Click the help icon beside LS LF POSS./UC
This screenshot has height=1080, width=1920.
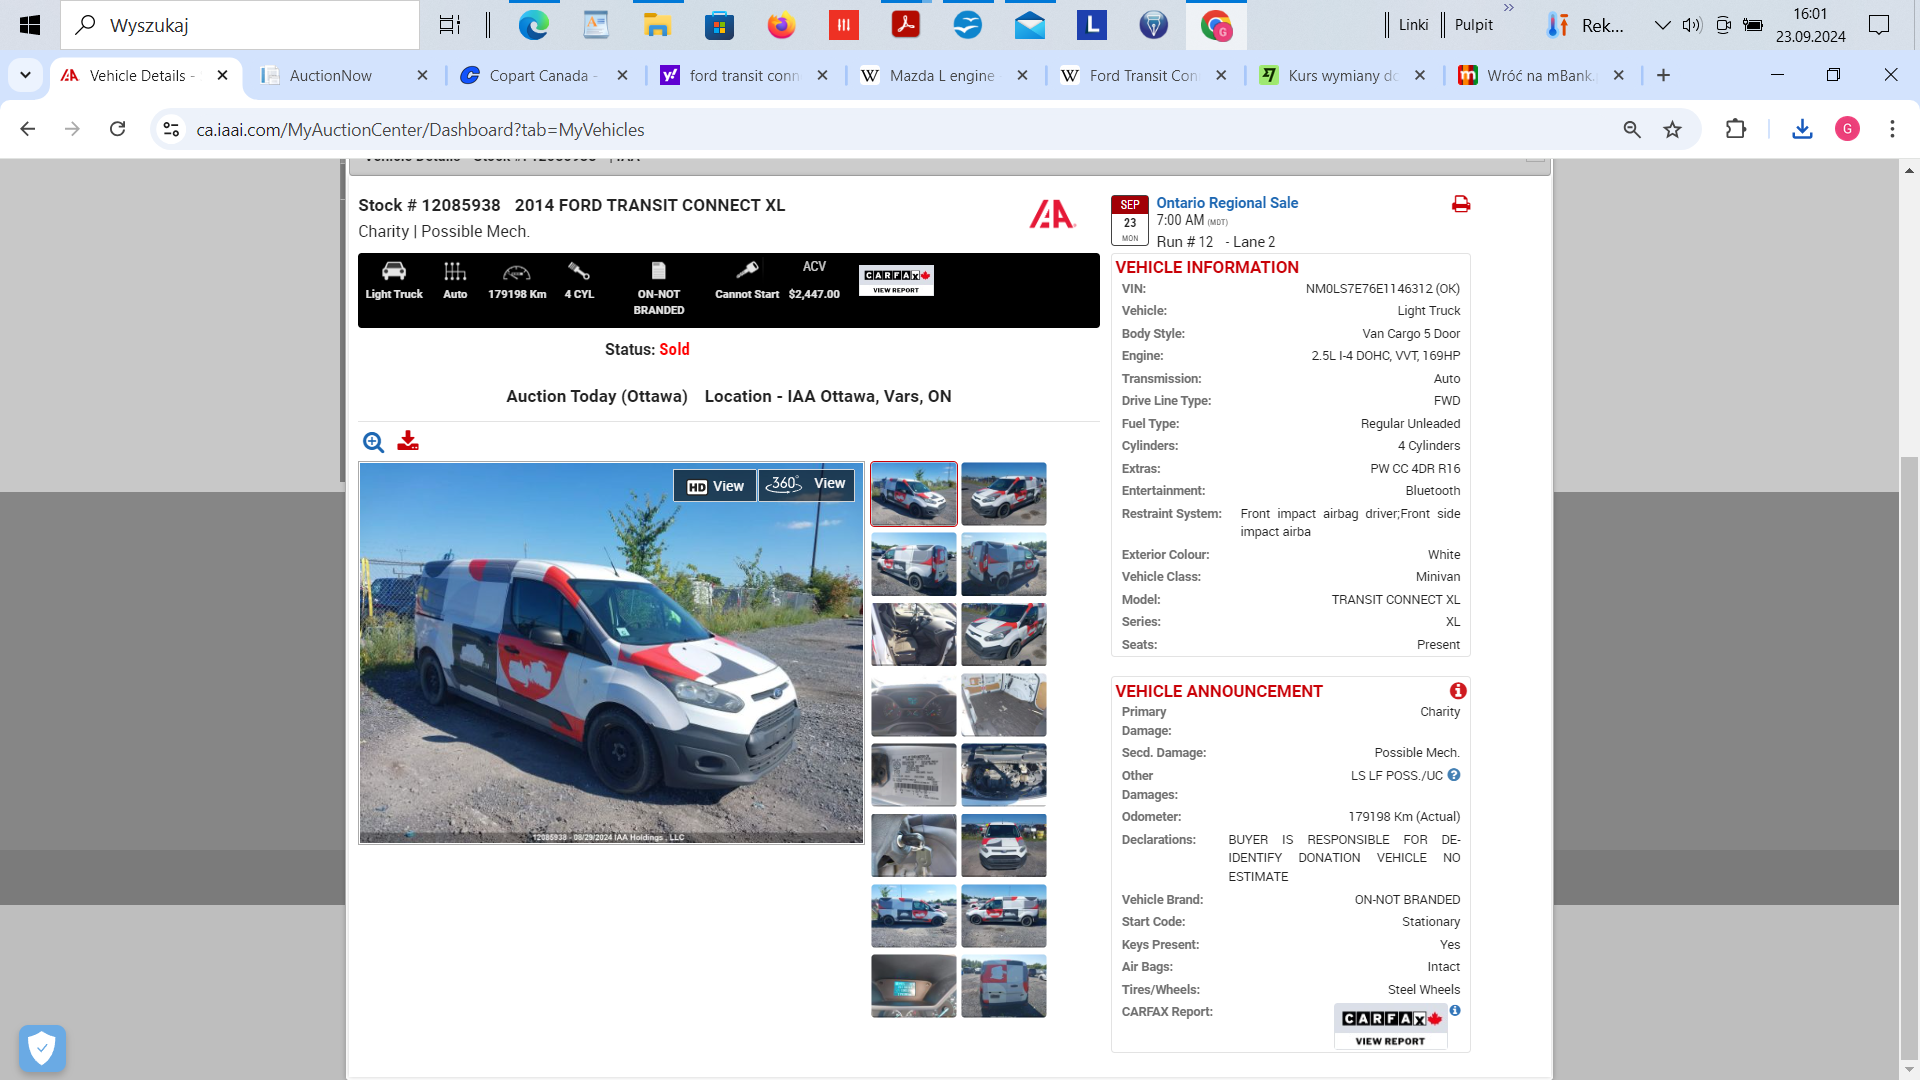1454,775
